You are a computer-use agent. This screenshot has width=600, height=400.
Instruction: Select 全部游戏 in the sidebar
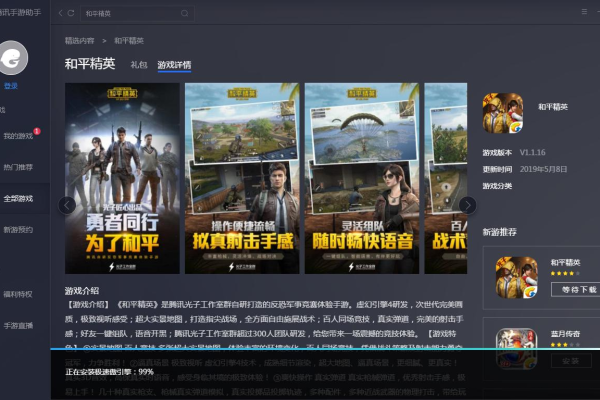point(18,199)
